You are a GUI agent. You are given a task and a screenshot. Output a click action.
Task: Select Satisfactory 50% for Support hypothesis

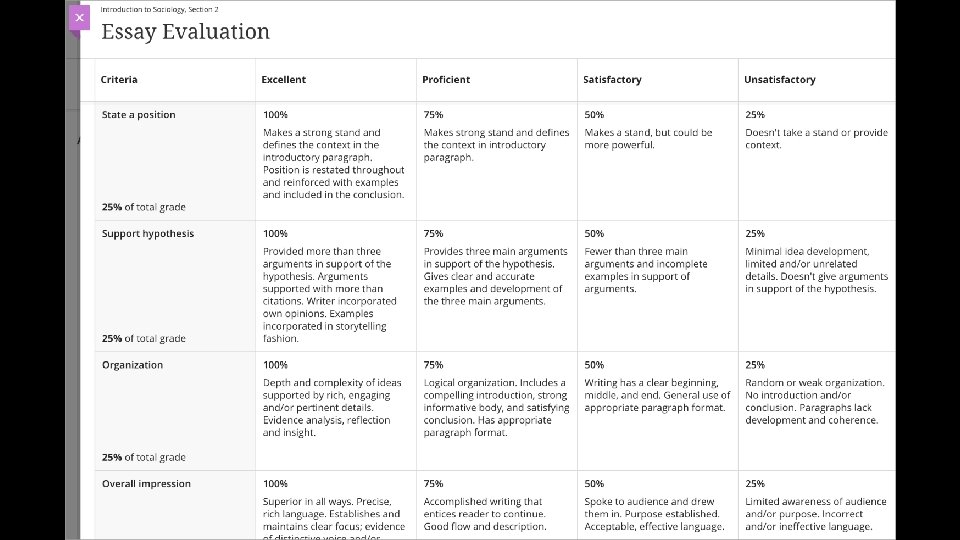(x=658, y=286)
